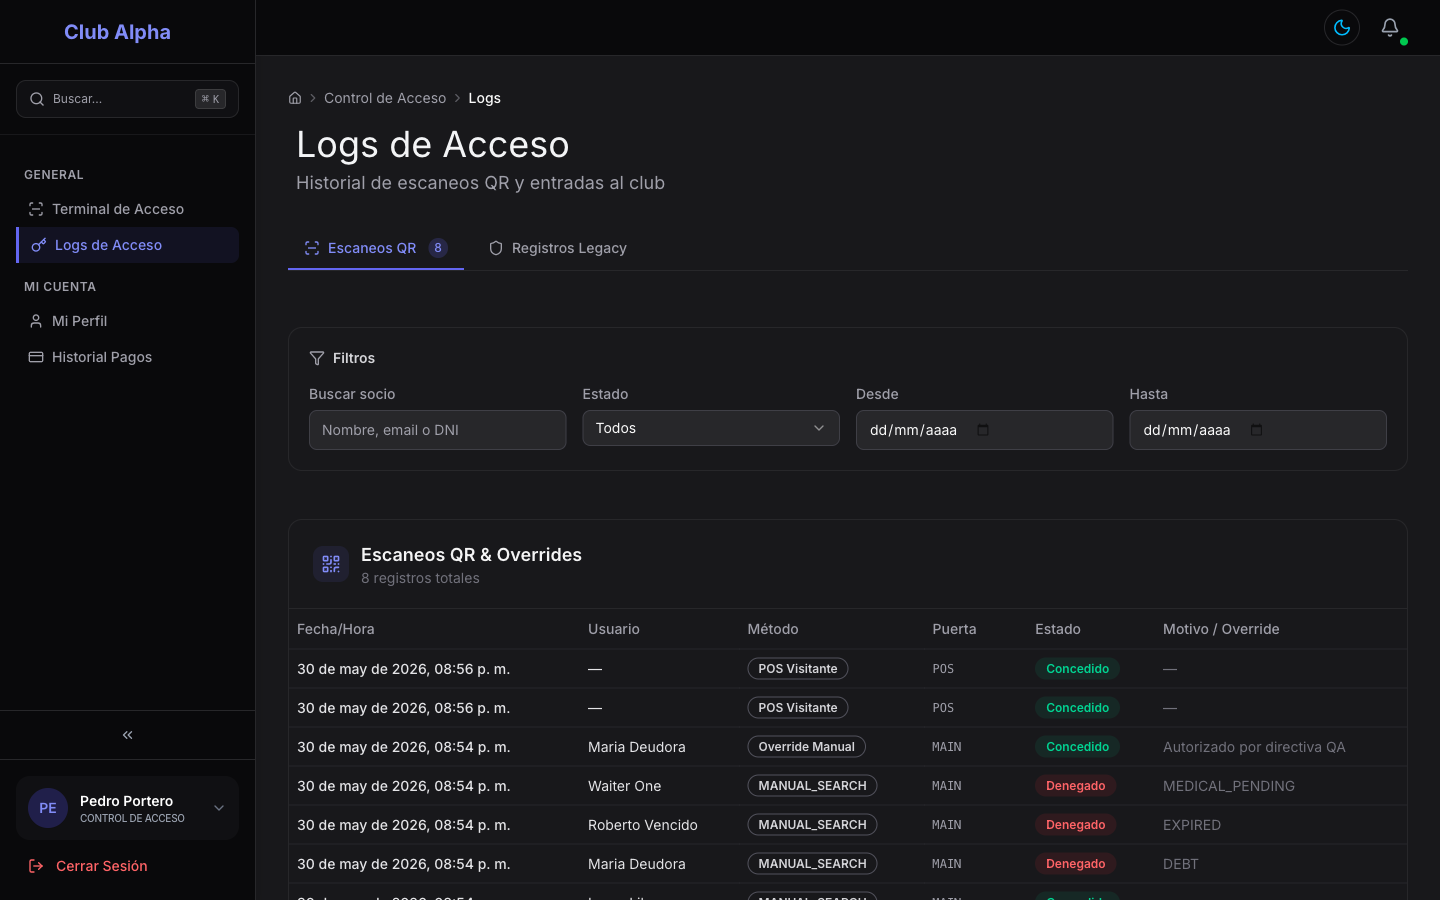Screen dimensions: 1440x900
Task: Go to Control de Acceso breadcrumb
Action: (385, 98)
